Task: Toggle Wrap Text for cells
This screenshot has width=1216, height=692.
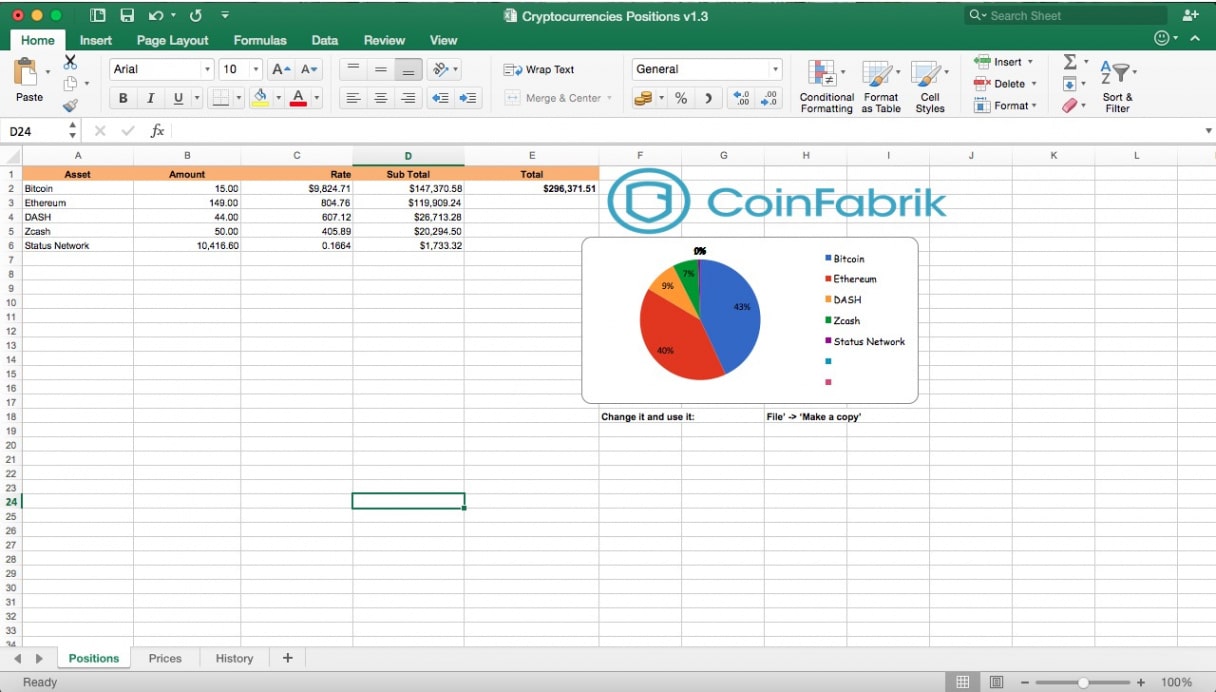Action: click(x=539, y=70)
